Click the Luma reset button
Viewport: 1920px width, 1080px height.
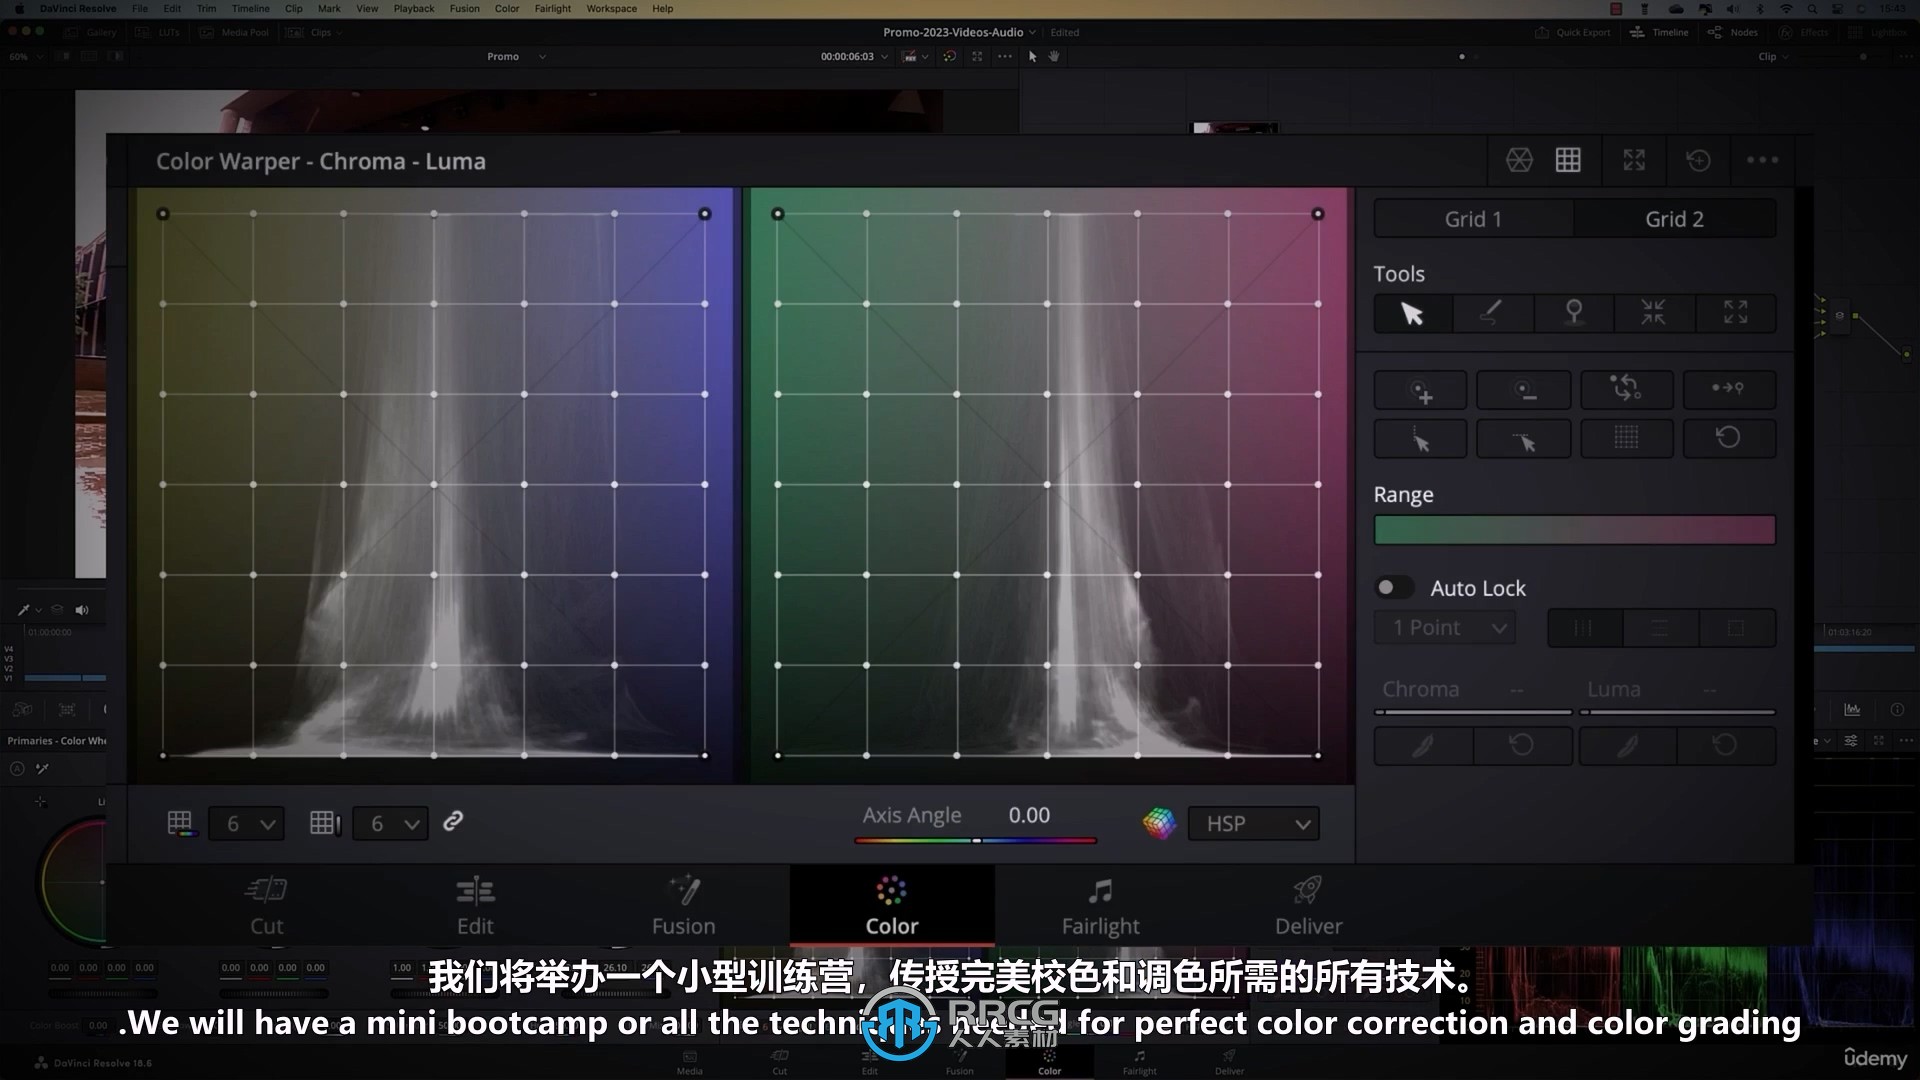[1726, 746]
